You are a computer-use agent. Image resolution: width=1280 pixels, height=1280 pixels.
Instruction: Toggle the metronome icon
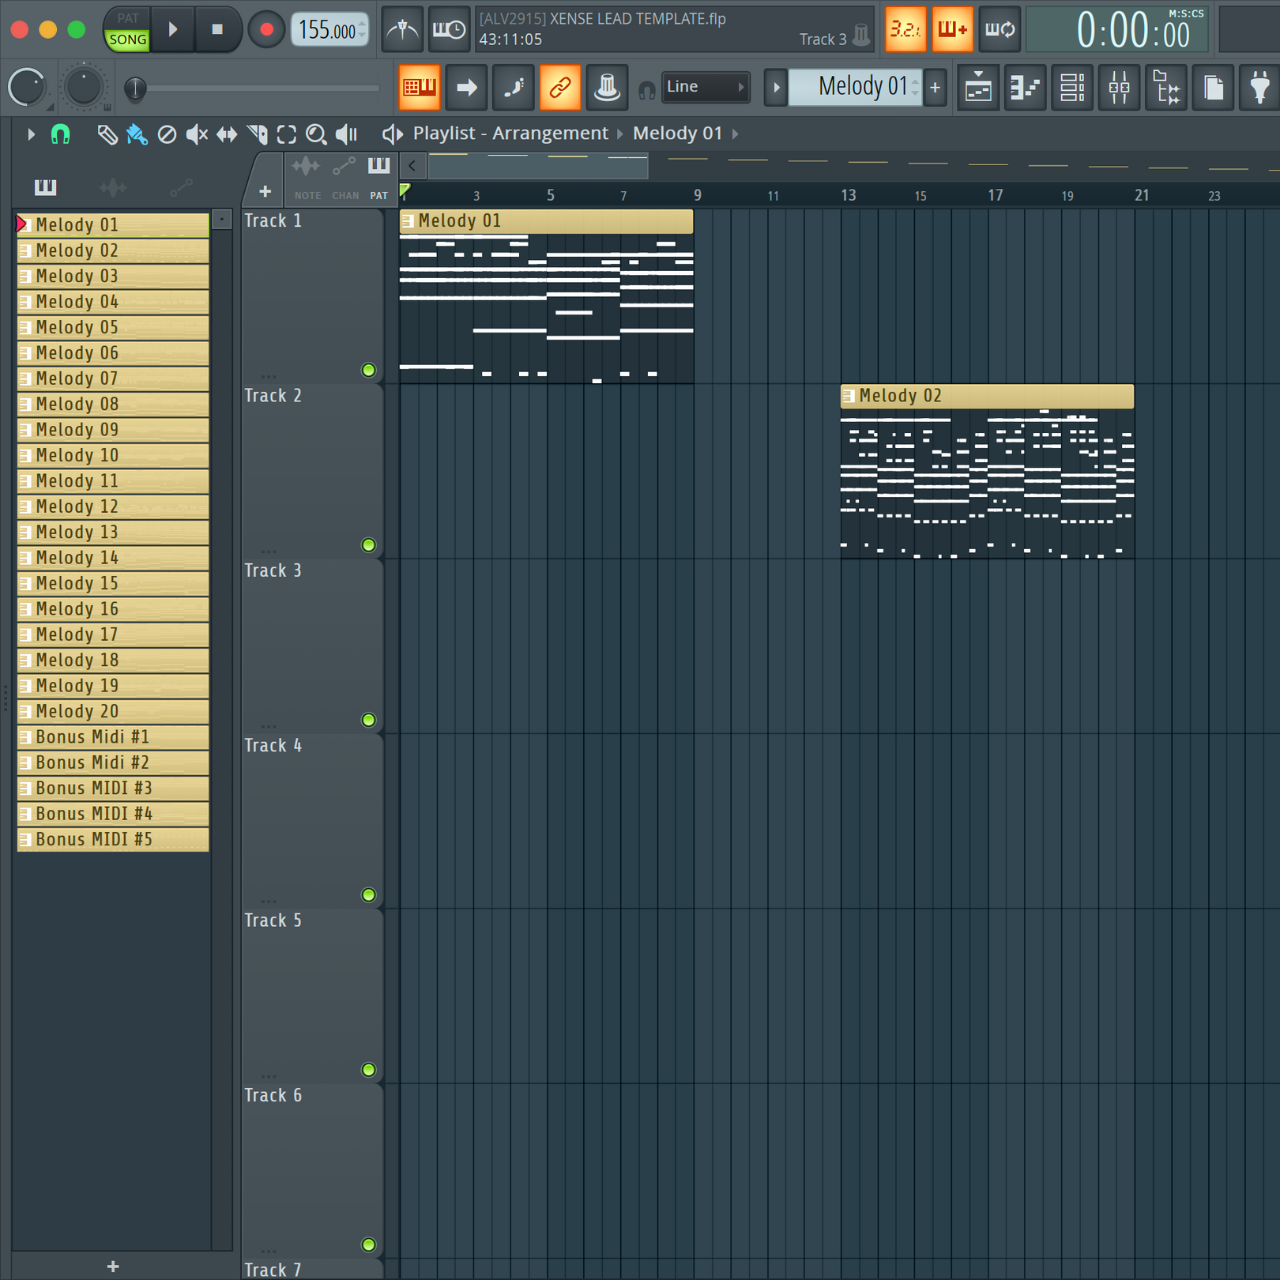[402, 30]
